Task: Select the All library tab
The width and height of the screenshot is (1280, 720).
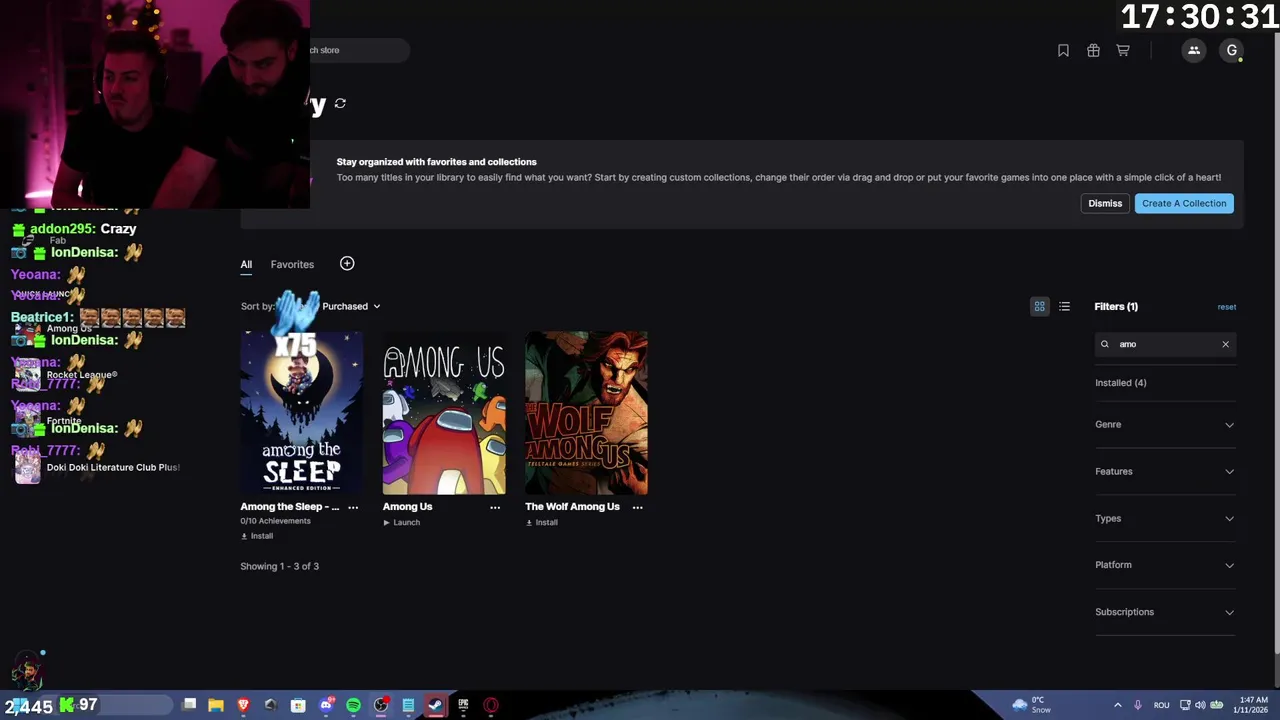Action: (246, 264)
